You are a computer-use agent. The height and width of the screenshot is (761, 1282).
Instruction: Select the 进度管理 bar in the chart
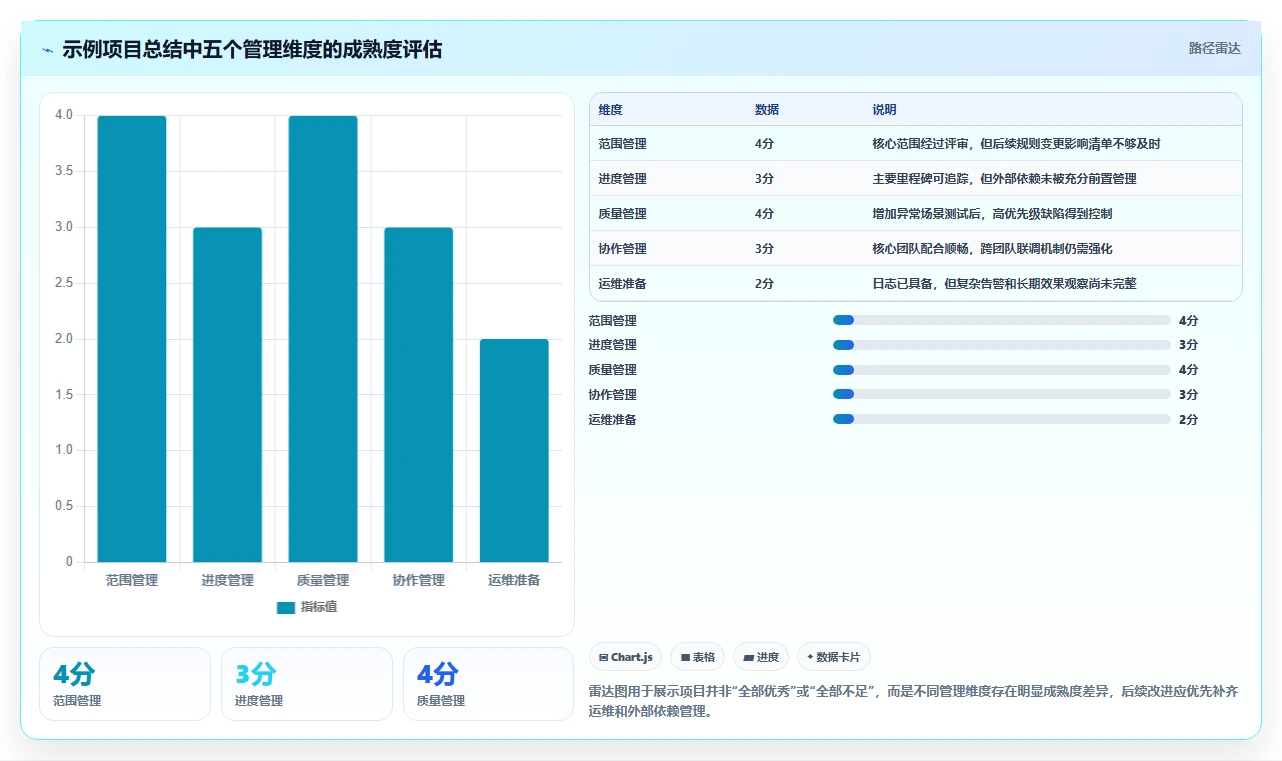tap(227, 395)
